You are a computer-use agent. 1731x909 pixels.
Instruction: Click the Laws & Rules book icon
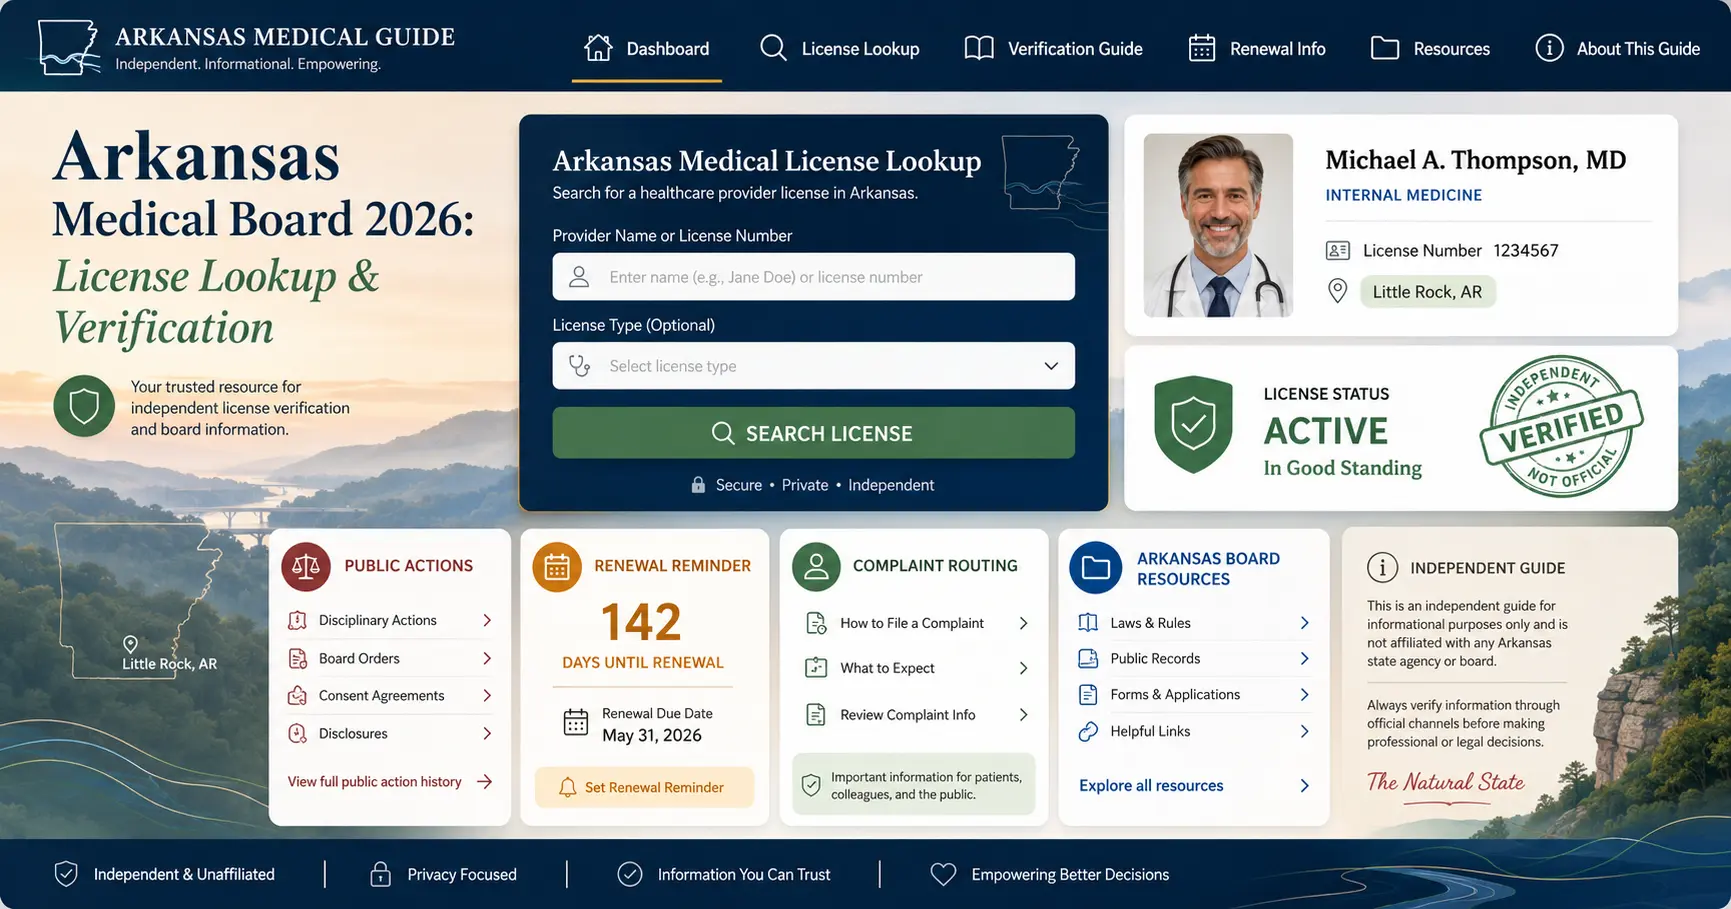point(1088,623)
